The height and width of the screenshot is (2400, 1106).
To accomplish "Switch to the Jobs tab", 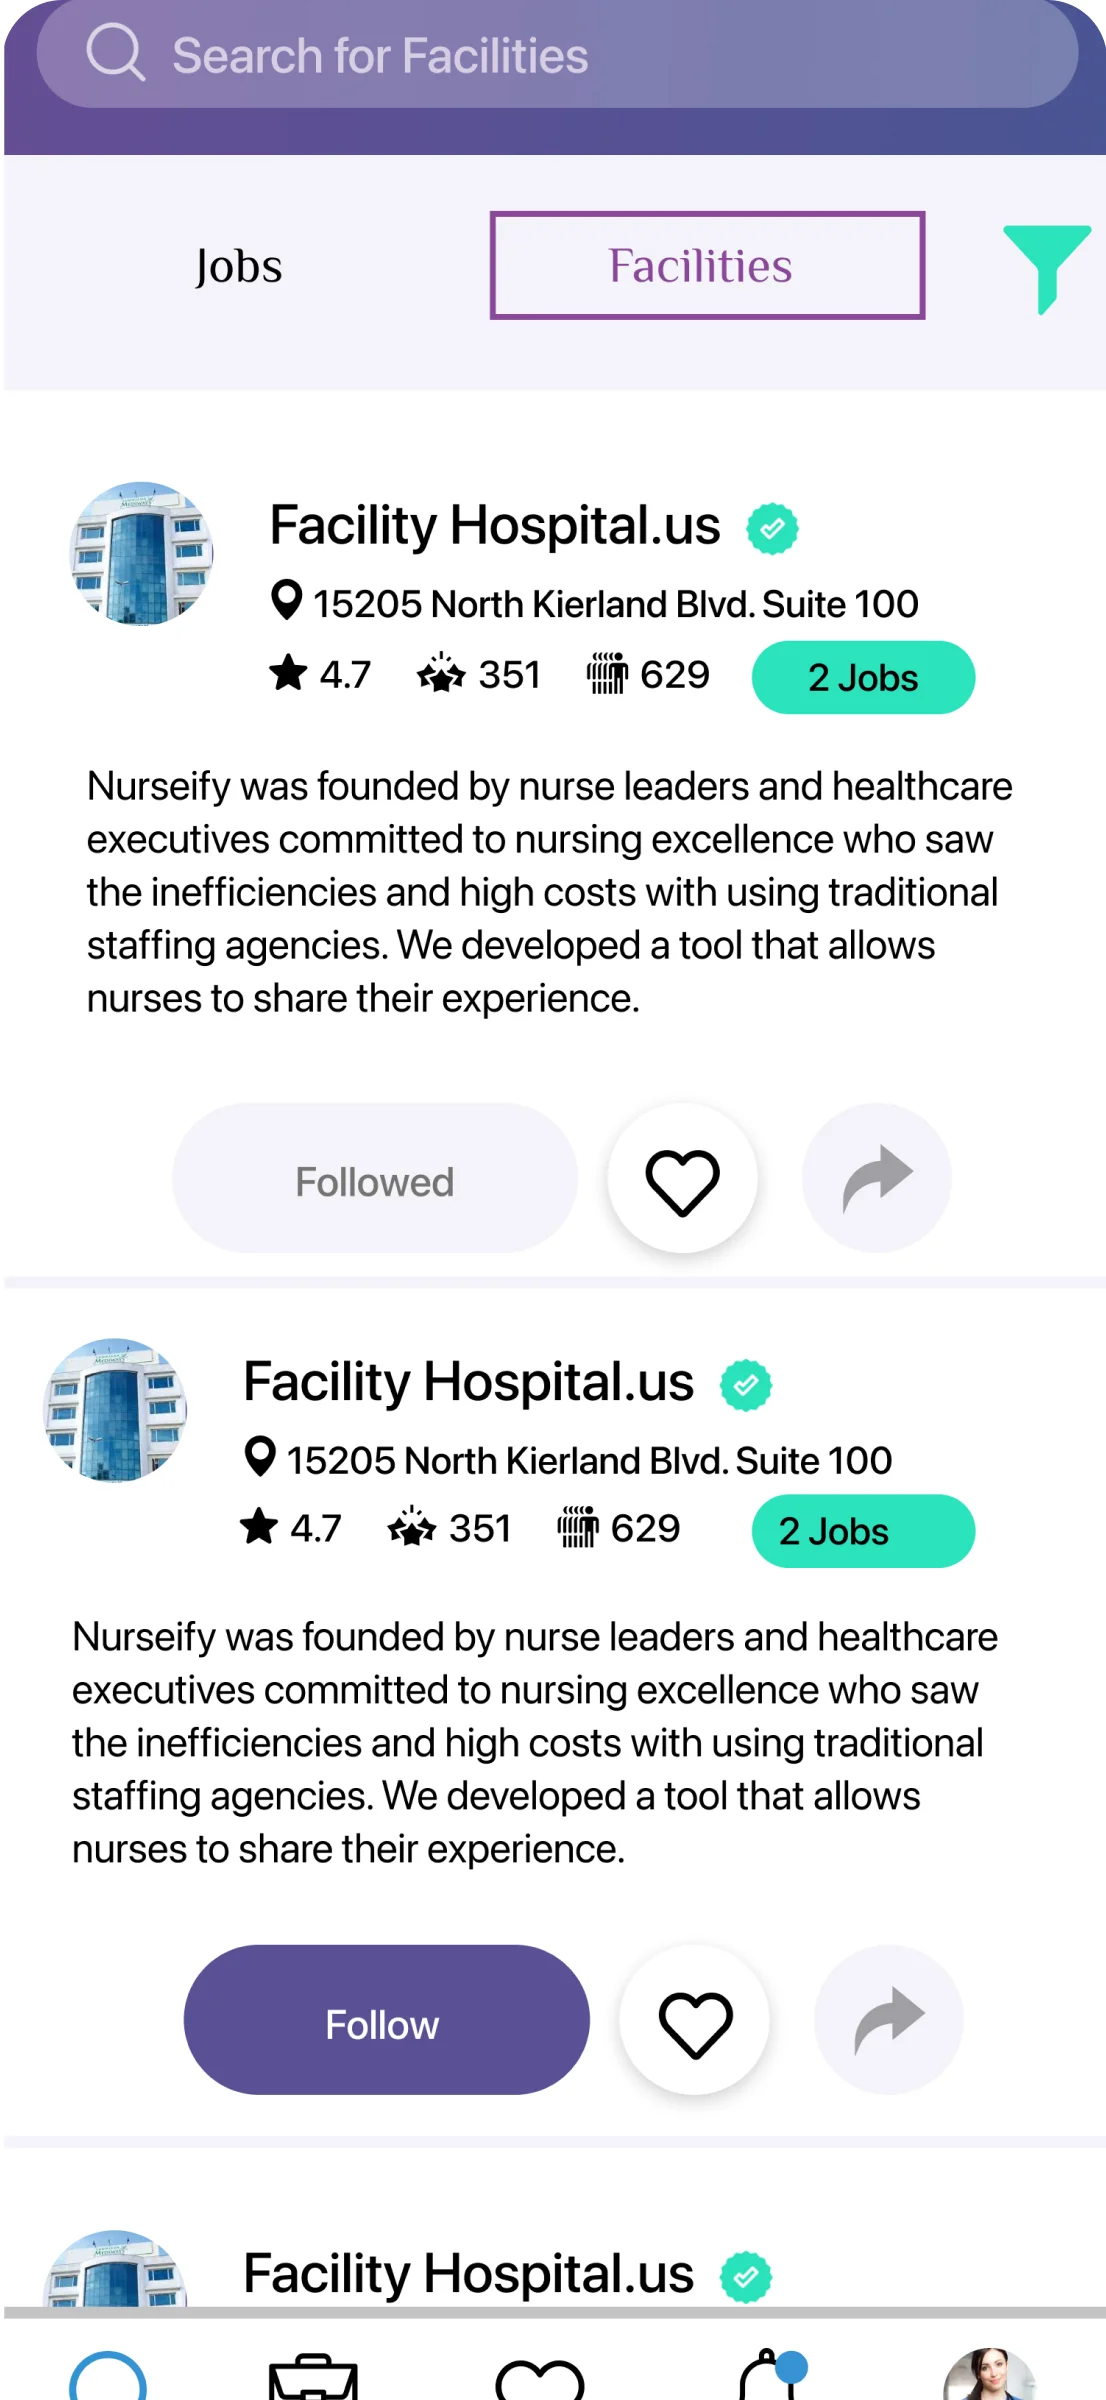I will (239, 266).
